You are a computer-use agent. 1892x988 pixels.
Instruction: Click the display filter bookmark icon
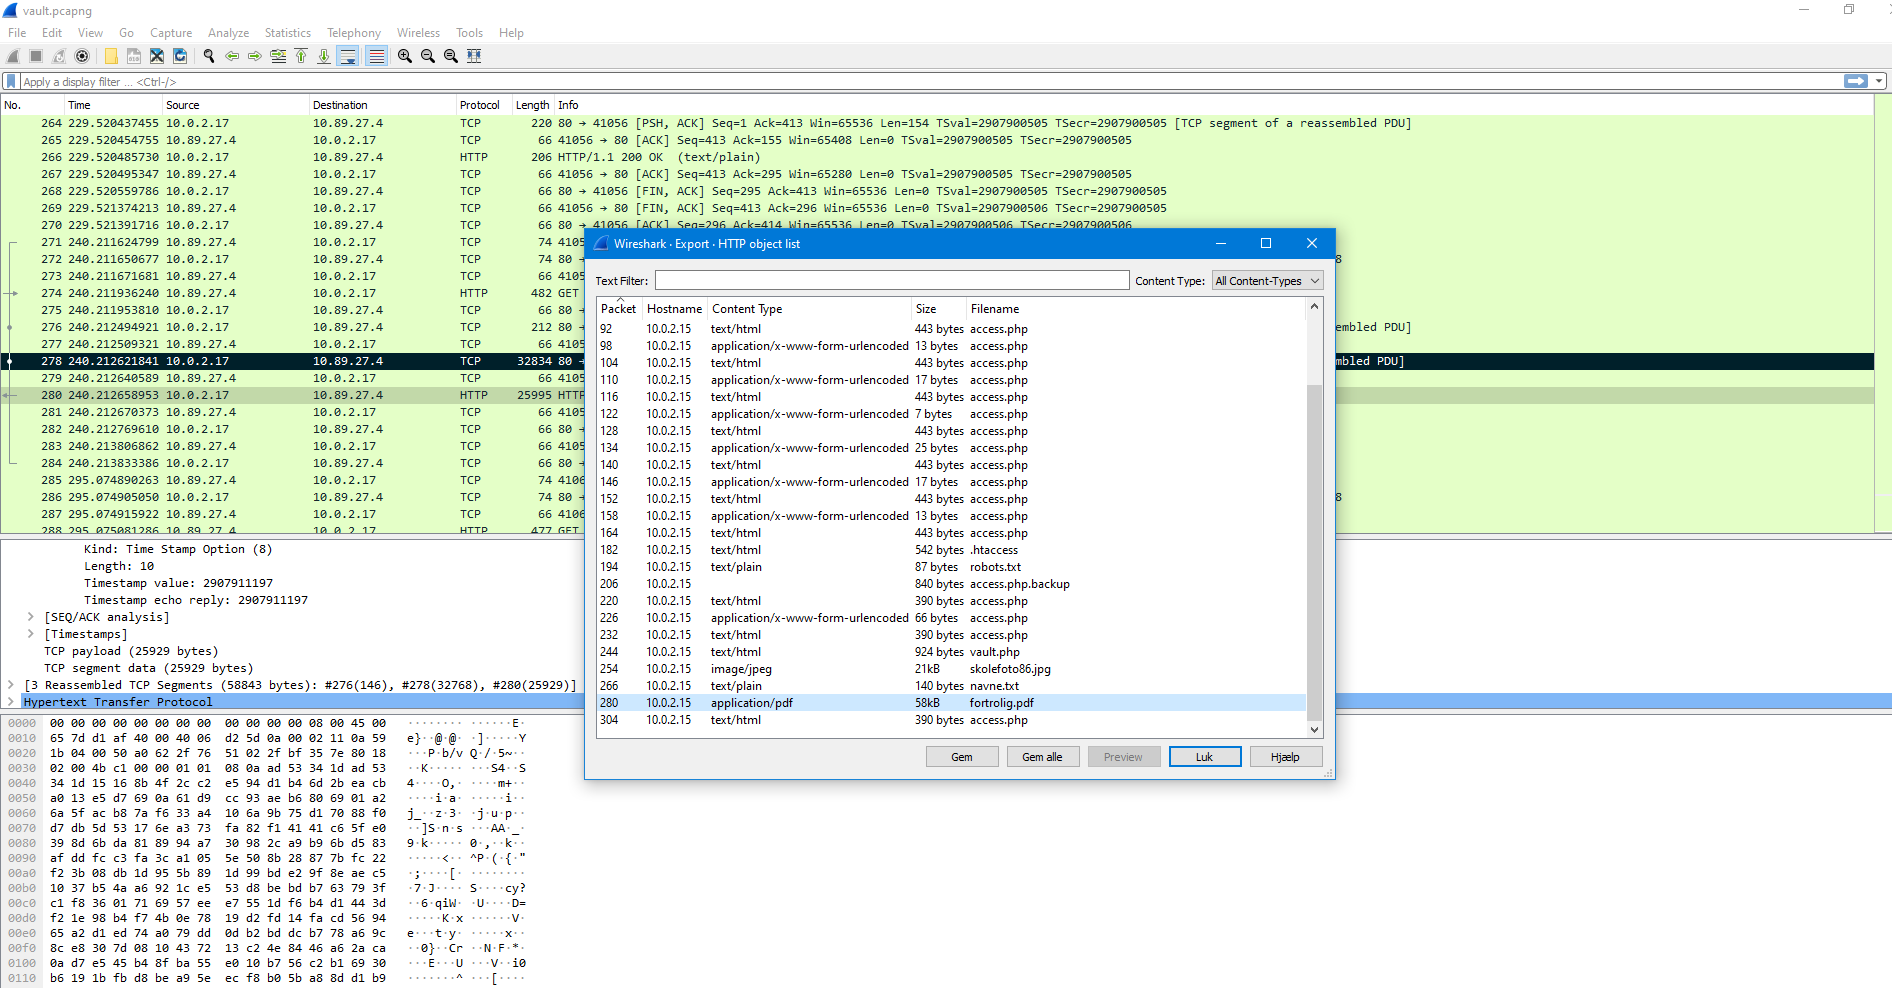pyautogui.click(x=11, y=82)
